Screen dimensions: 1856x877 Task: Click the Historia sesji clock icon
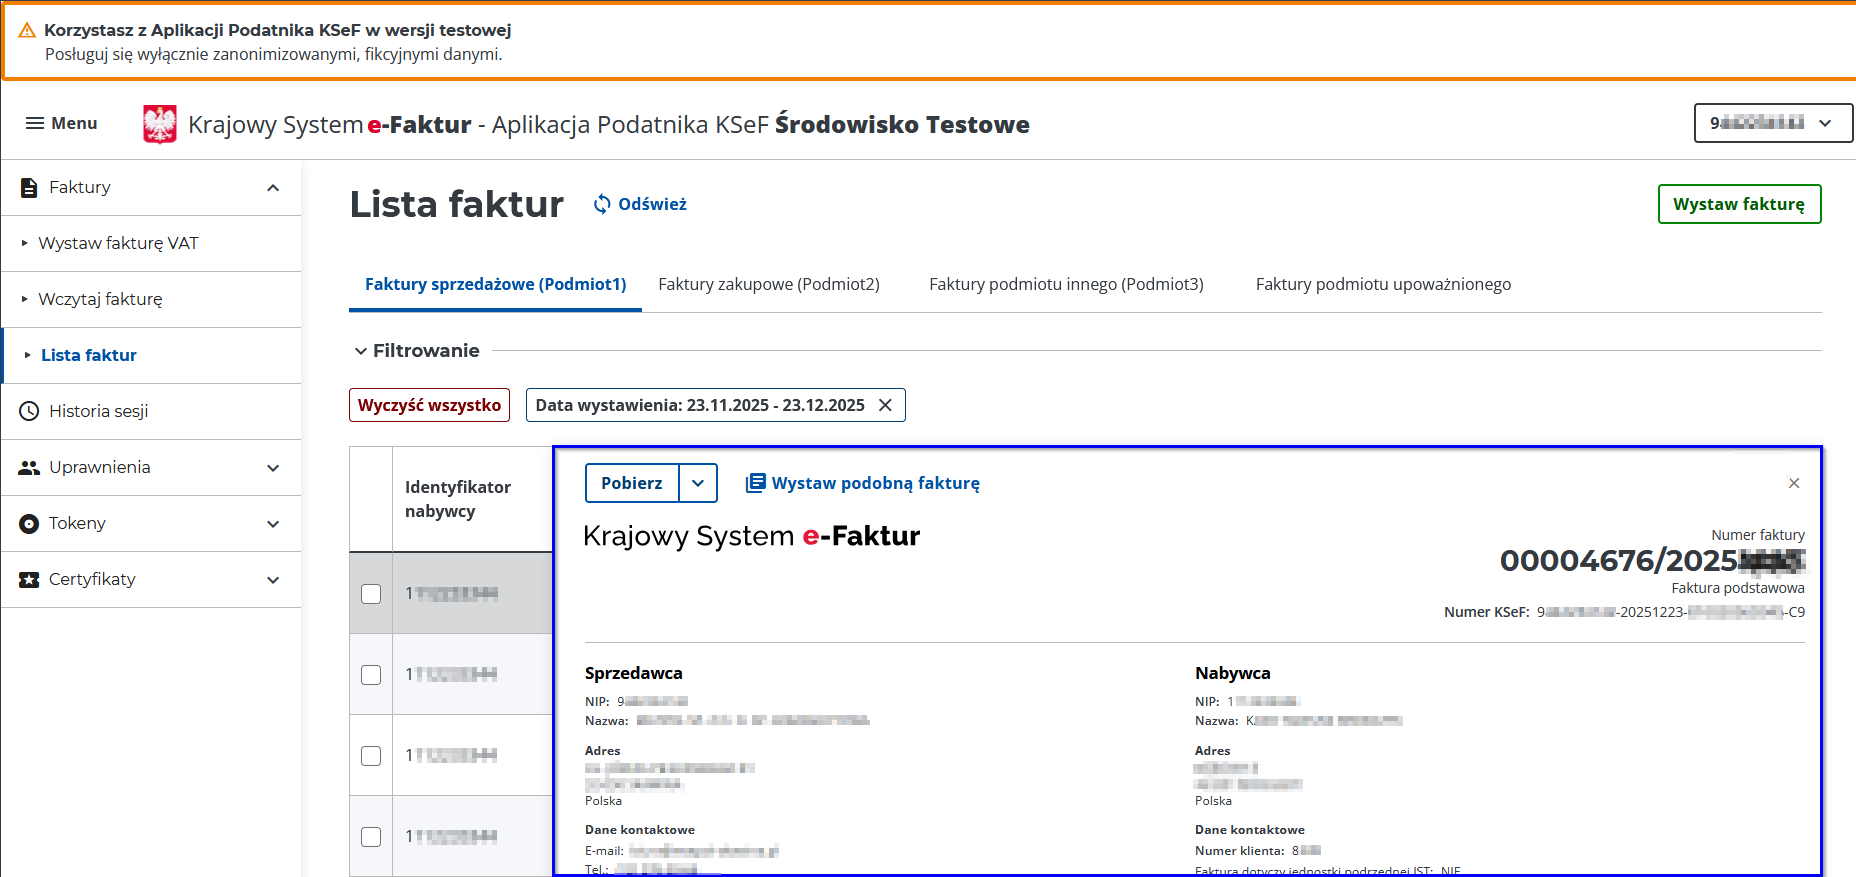coord(29,411)
